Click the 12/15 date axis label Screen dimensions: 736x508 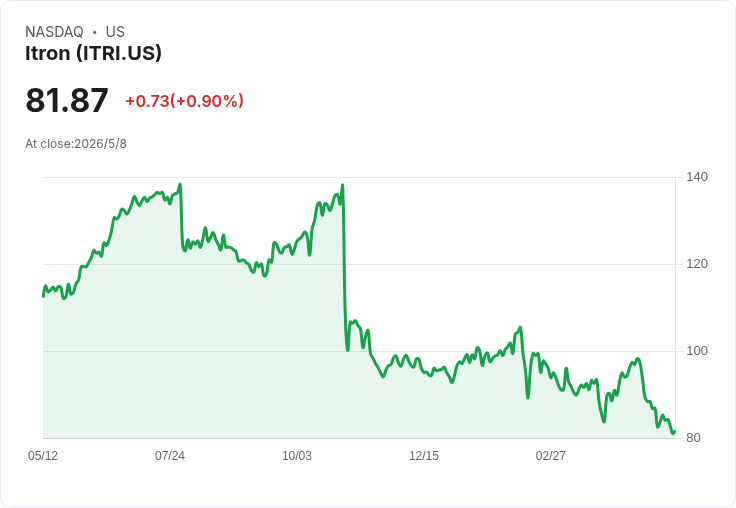pos(424,455)
